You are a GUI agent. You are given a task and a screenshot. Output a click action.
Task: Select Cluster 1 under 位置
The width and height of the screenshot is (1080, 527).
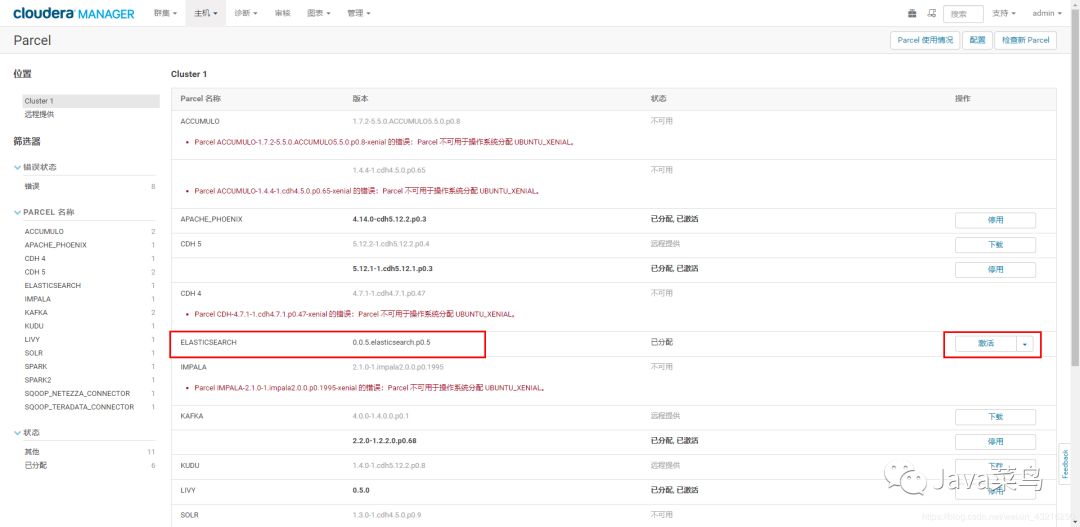pyautogui.click(x=91, y=101)
